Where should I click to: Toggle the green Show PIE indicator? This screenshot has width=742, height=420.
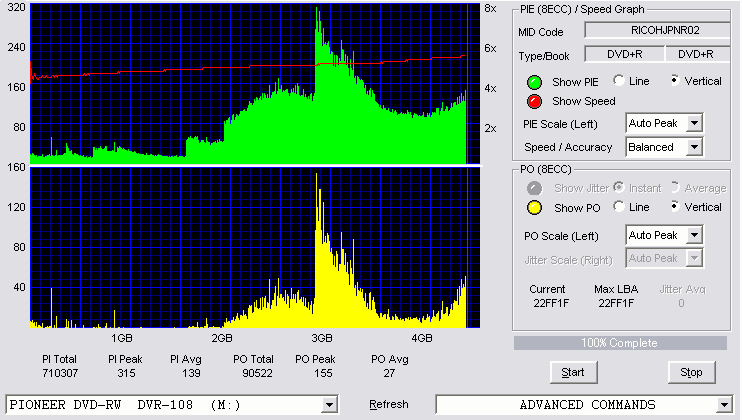(x=534, y=82)
